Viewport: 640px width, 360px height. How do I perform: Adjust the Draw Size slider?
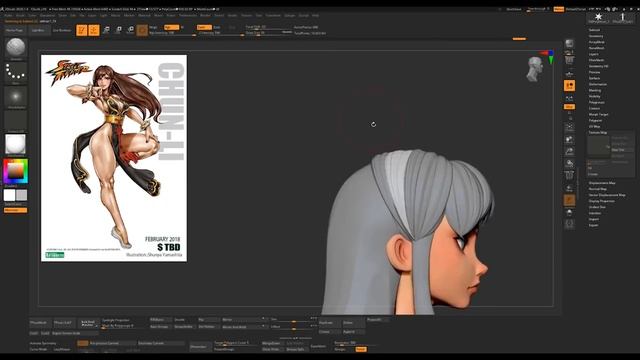point(269,33)
